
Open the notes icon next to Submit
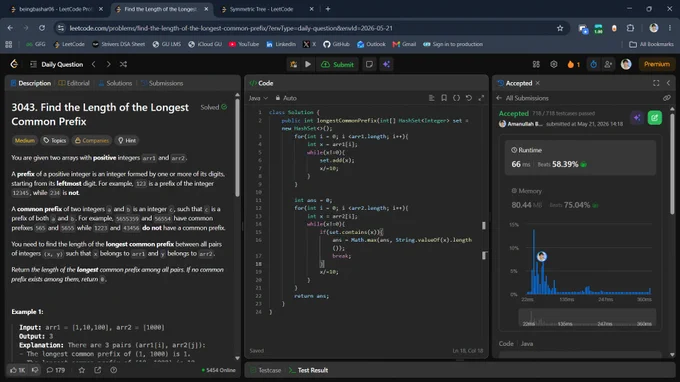pos(369,64)
